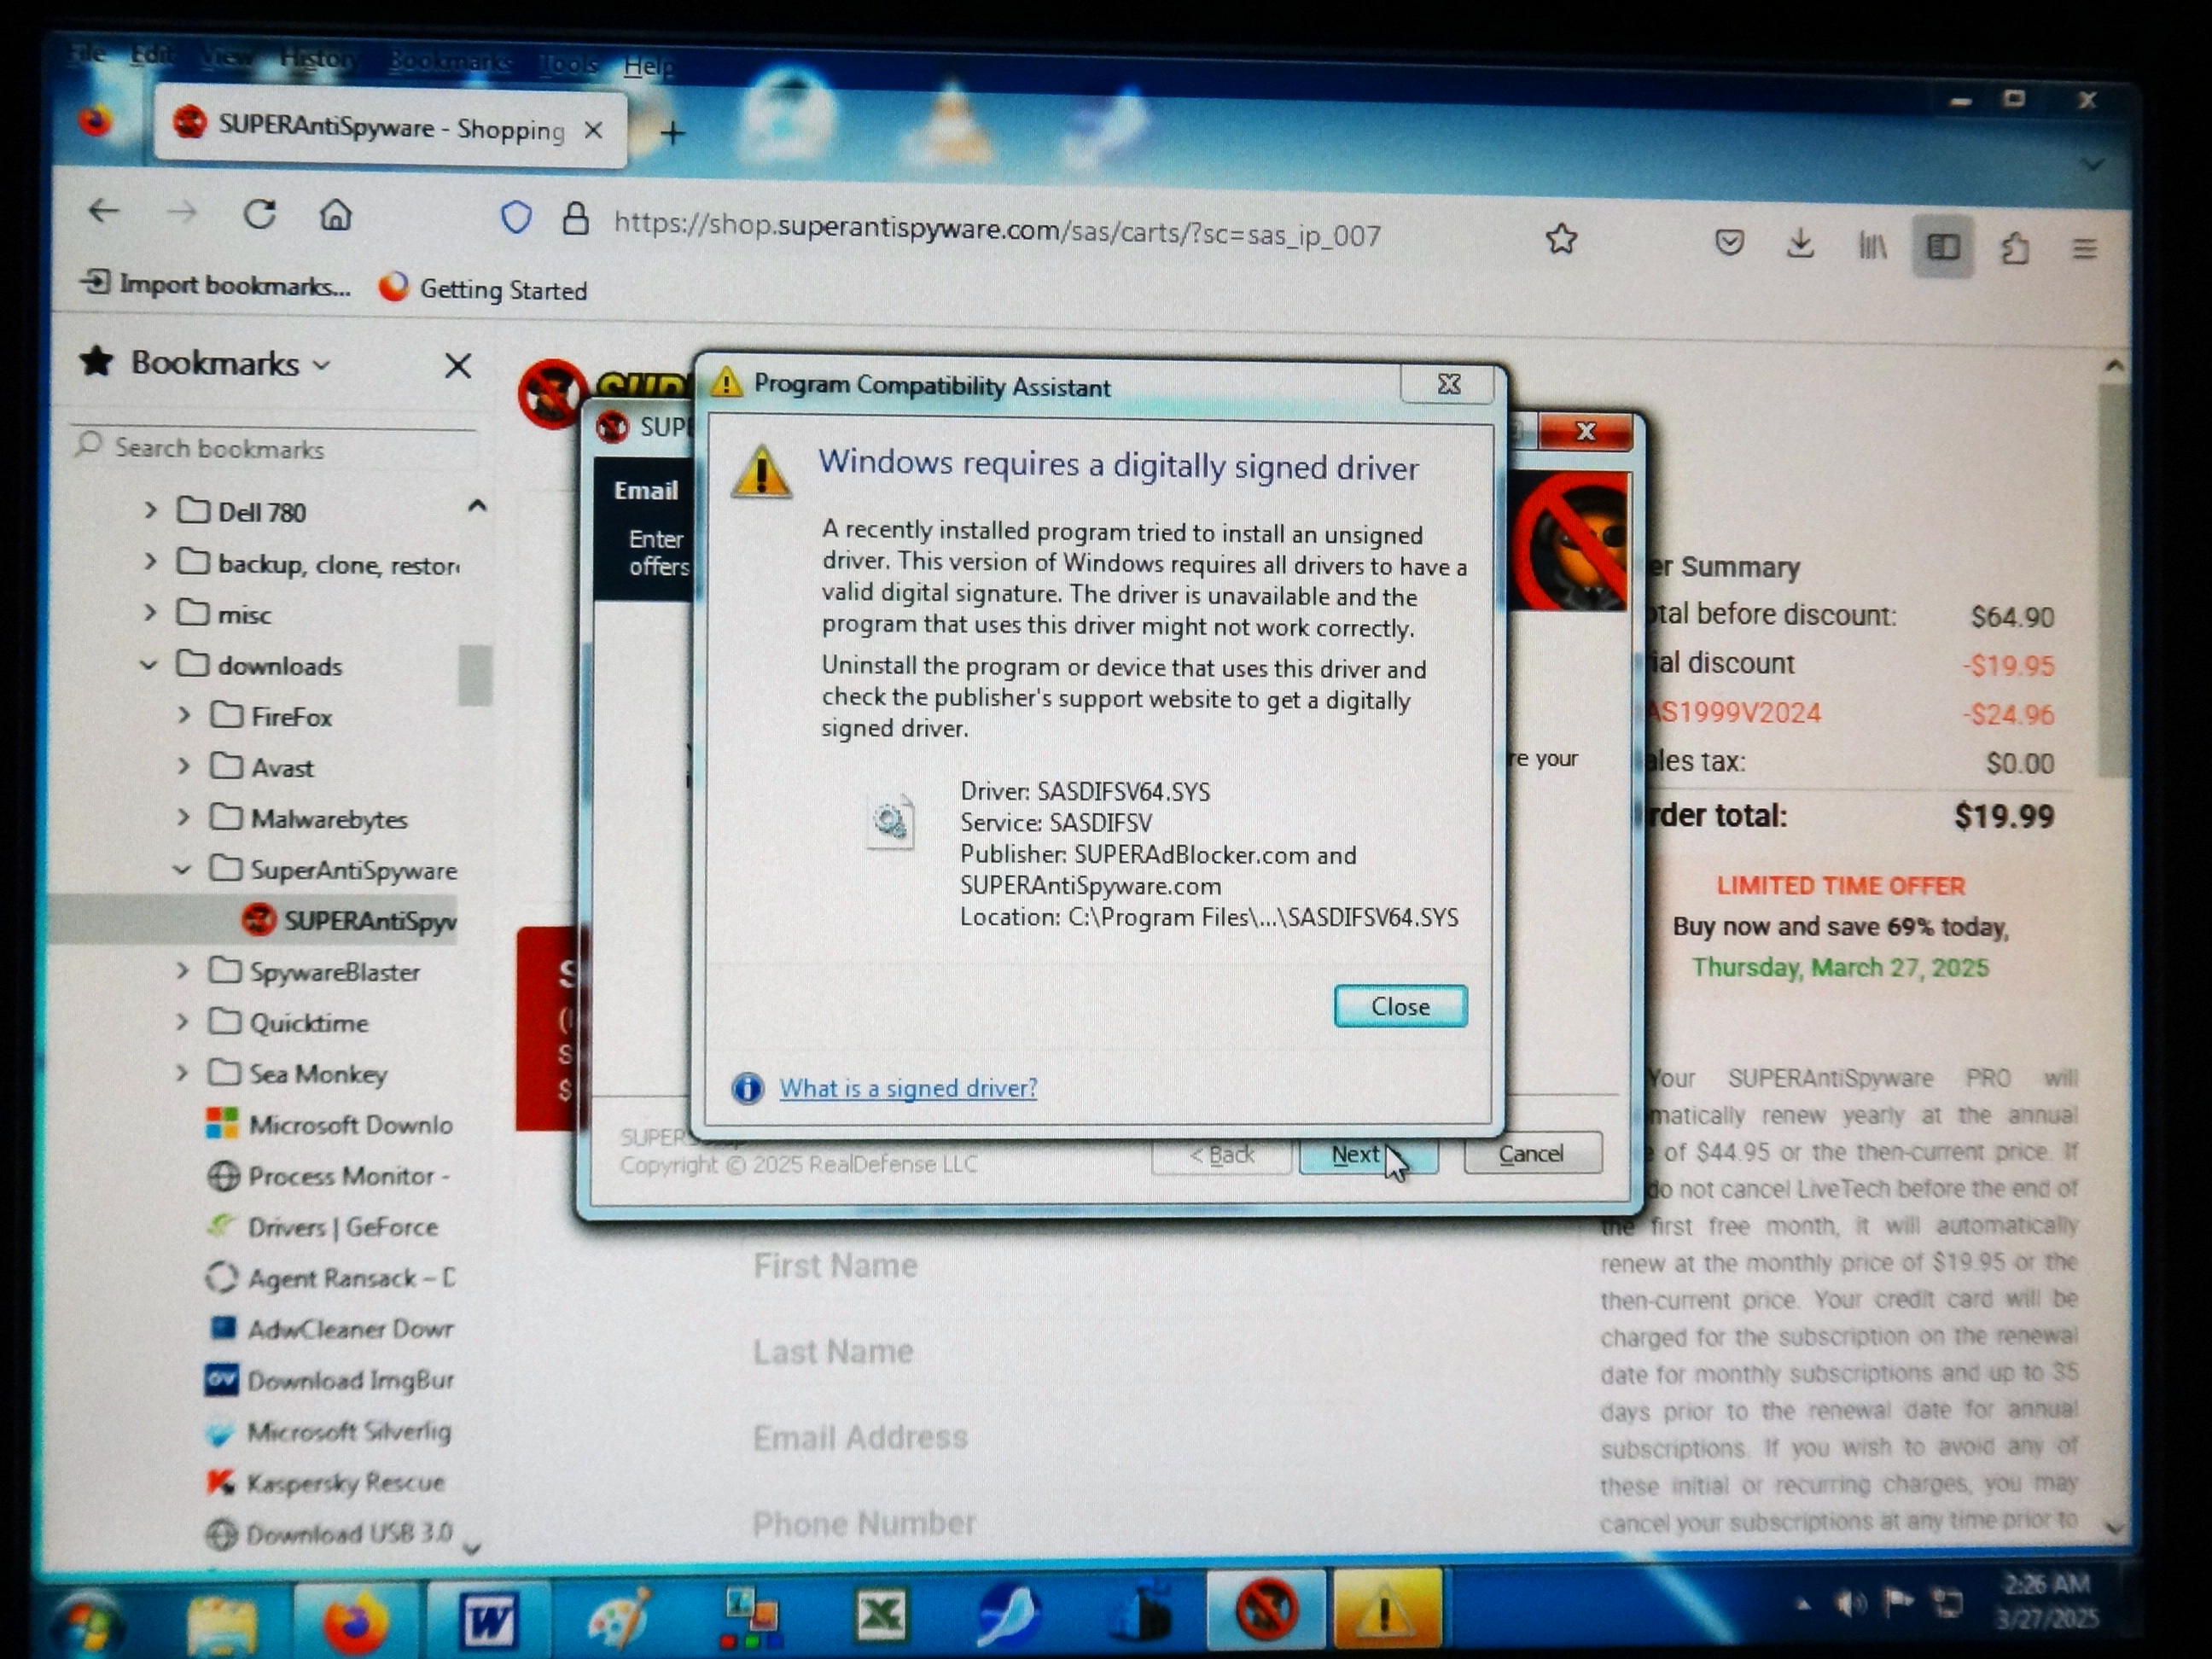This screenshot has height=1659, width=2212.
Task: Click the page vertical scrollbar
Action: pos(2112,580)
